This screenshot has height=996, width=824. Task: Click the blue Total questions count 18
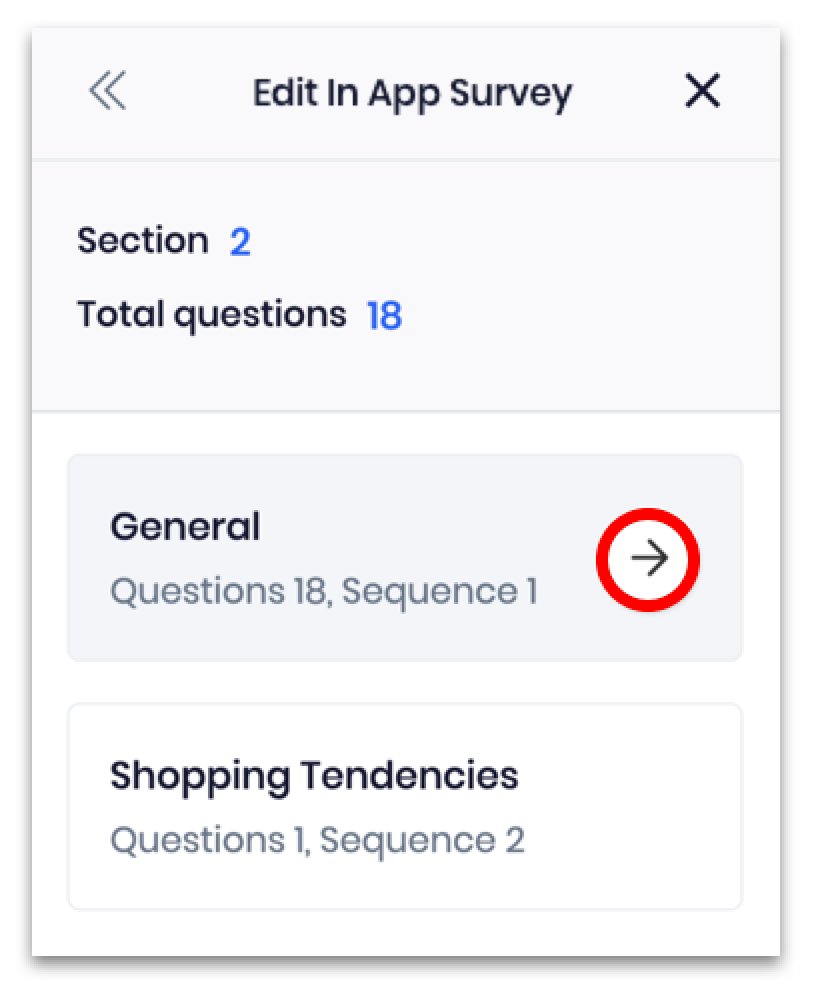pos(384,316)
